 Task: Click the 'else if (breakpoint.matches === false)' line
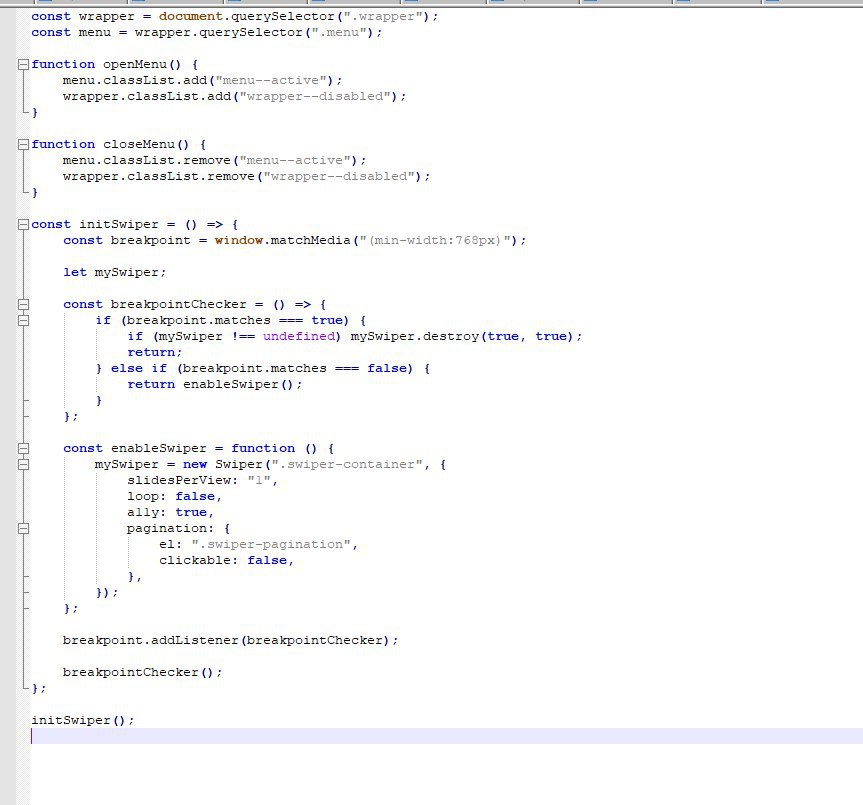point(263,368)
